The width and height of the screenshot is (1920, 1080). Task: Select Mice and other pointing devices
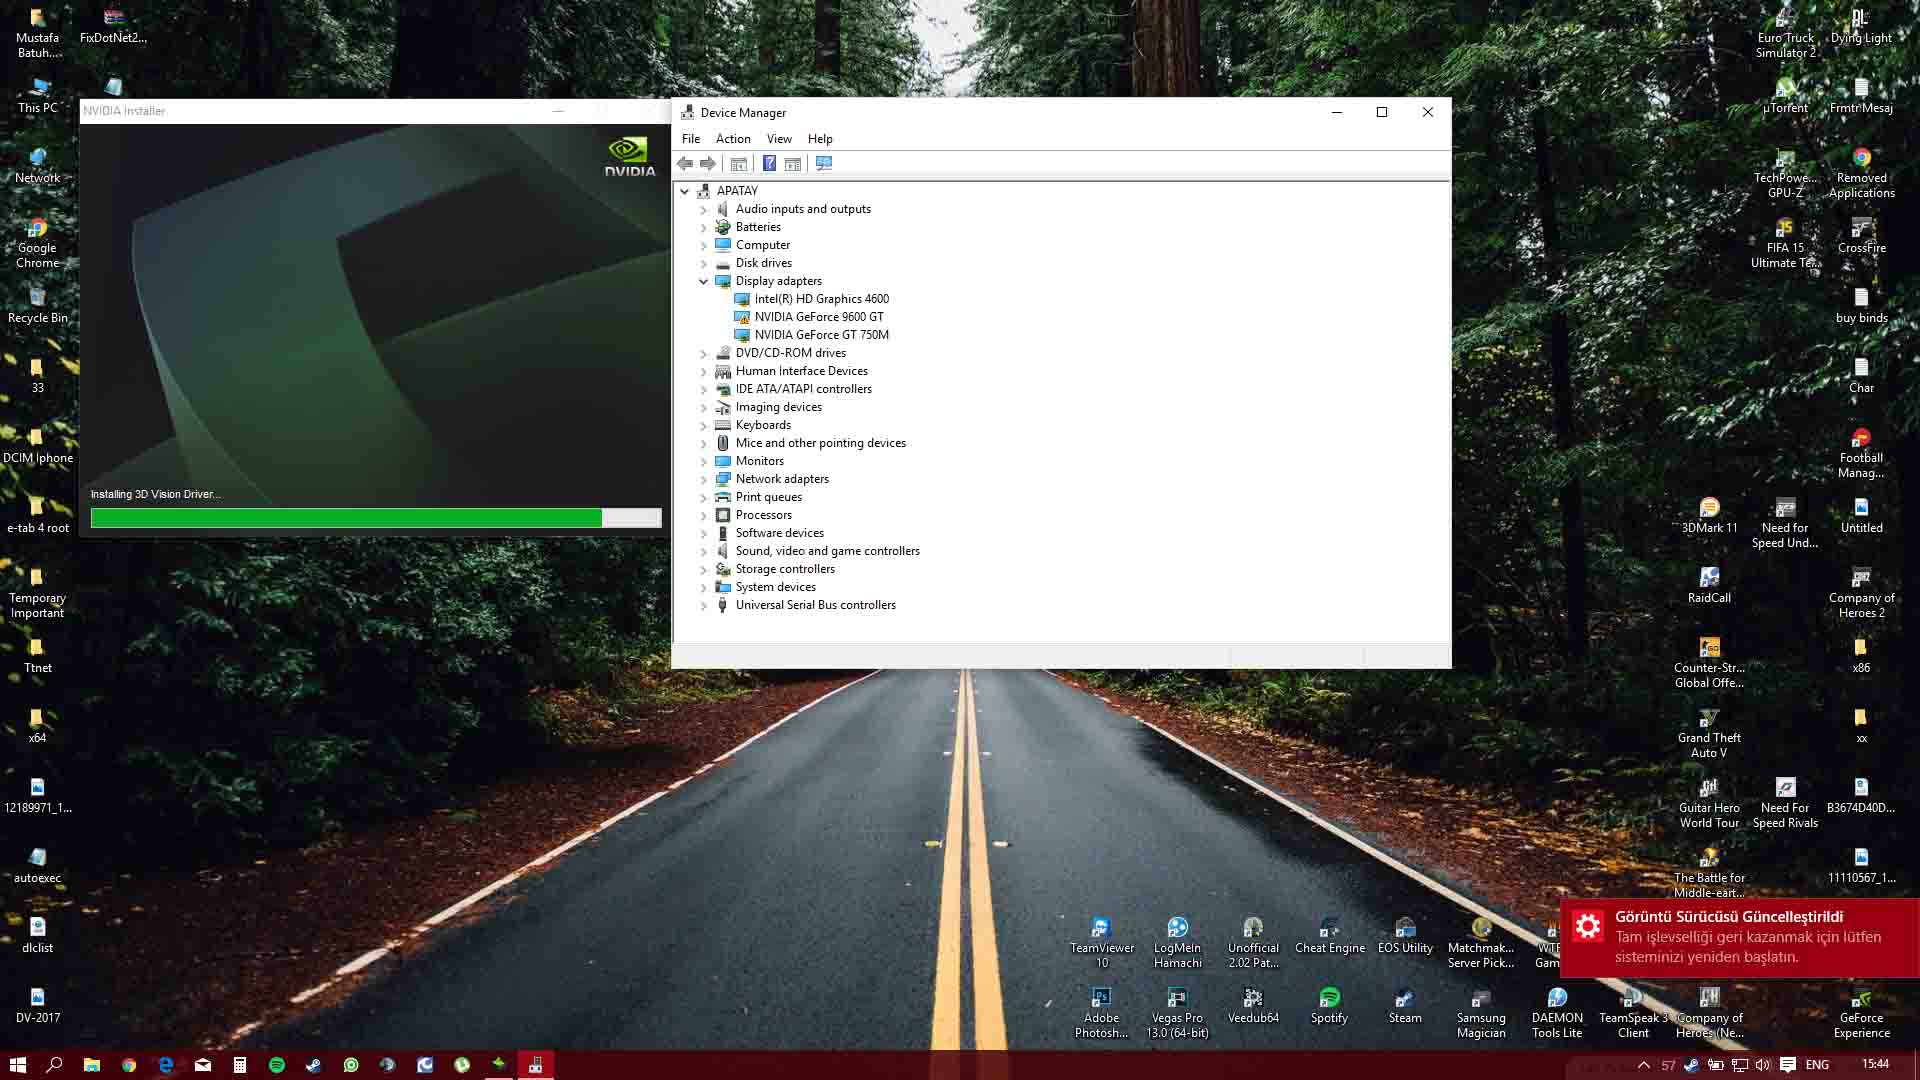click(x=820, y=443)
